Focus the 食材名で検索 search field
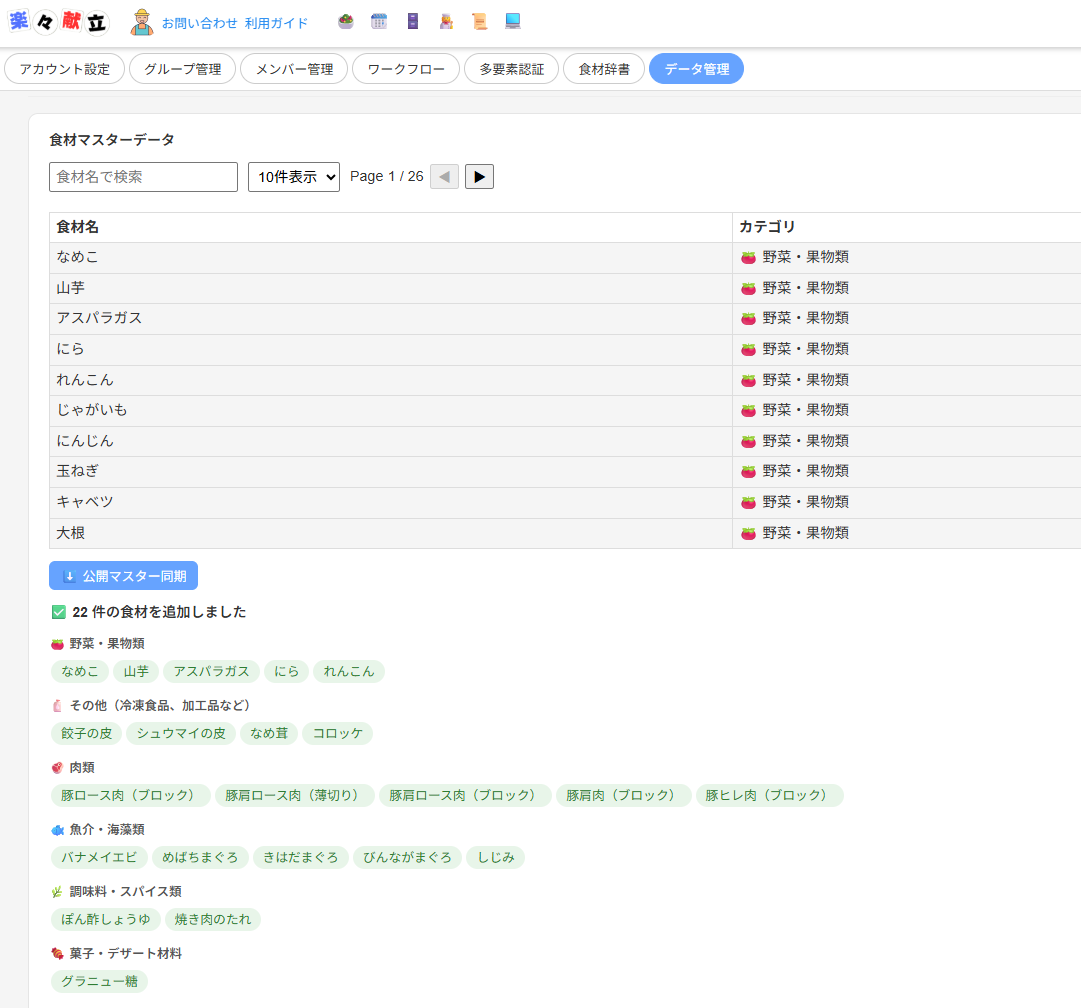 point(143,177)
